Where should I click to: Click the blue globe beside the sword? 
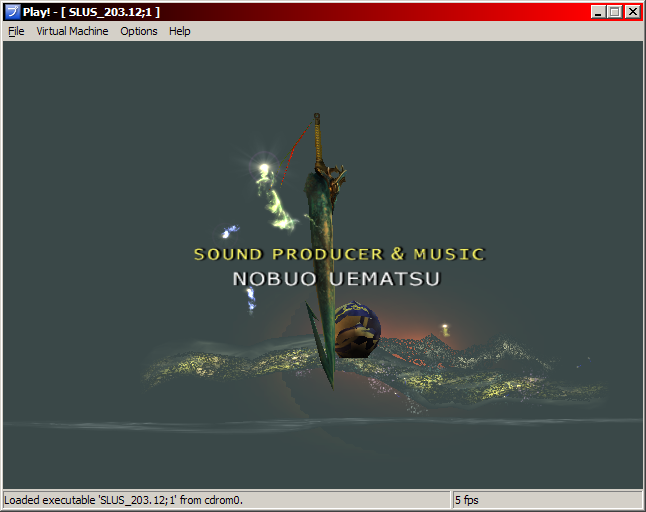(358, 328)
